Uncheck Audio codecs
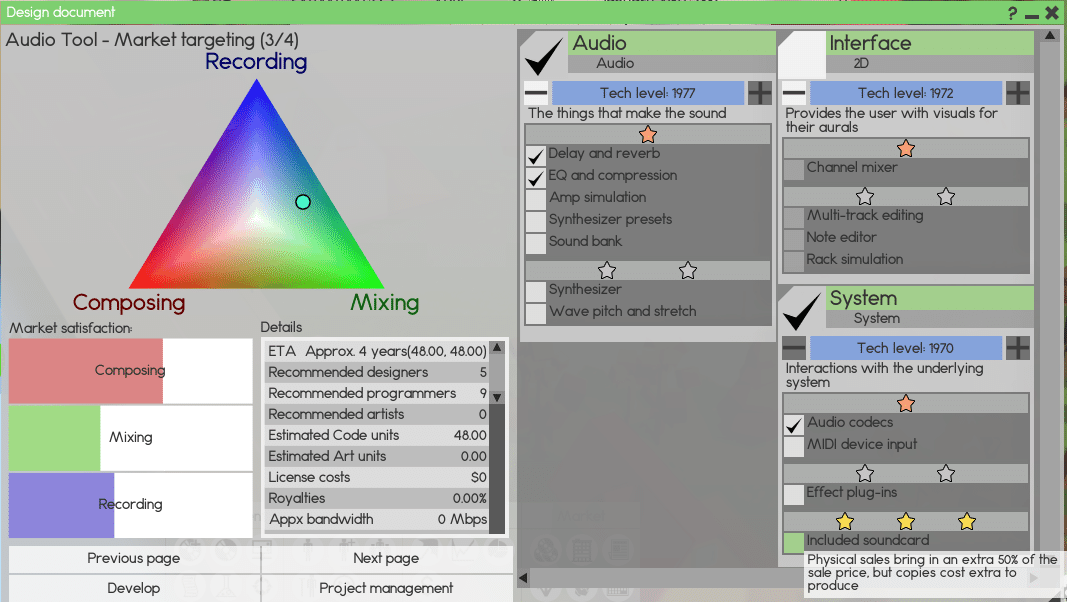Image resolution: width=1067 pixels, height=602 pixels. (793, 424)
